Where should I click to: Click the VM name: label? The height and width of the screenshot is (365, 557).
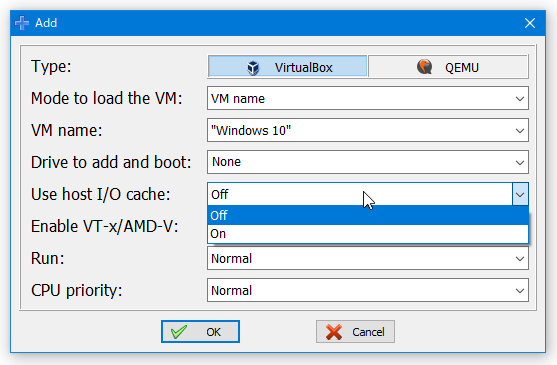point(66,130)
